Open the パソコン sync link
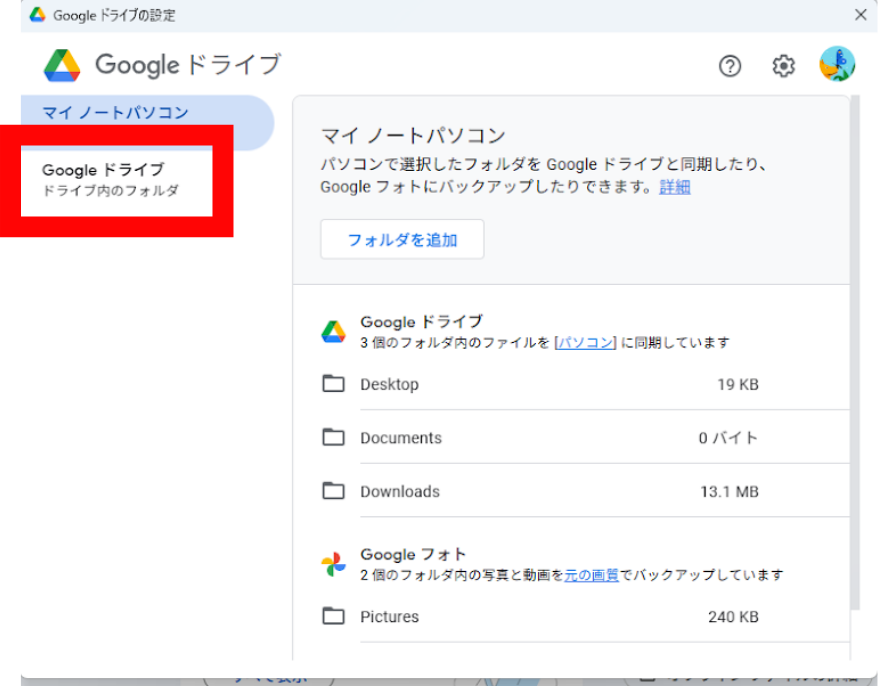This screenshot has width=879, height=687. pyautogui.click(x=585, y=342)
